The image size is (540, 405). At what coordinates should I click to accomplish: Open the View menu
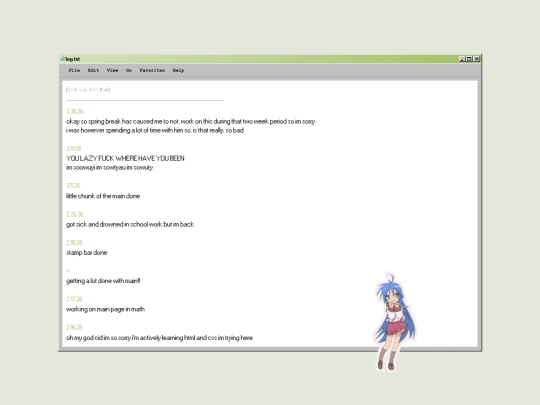tap(112, 70)
